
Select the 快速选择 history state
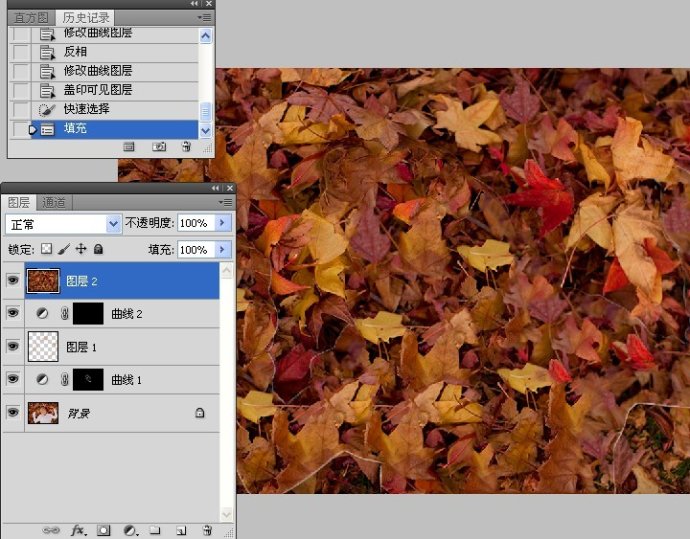pos(114,109)
